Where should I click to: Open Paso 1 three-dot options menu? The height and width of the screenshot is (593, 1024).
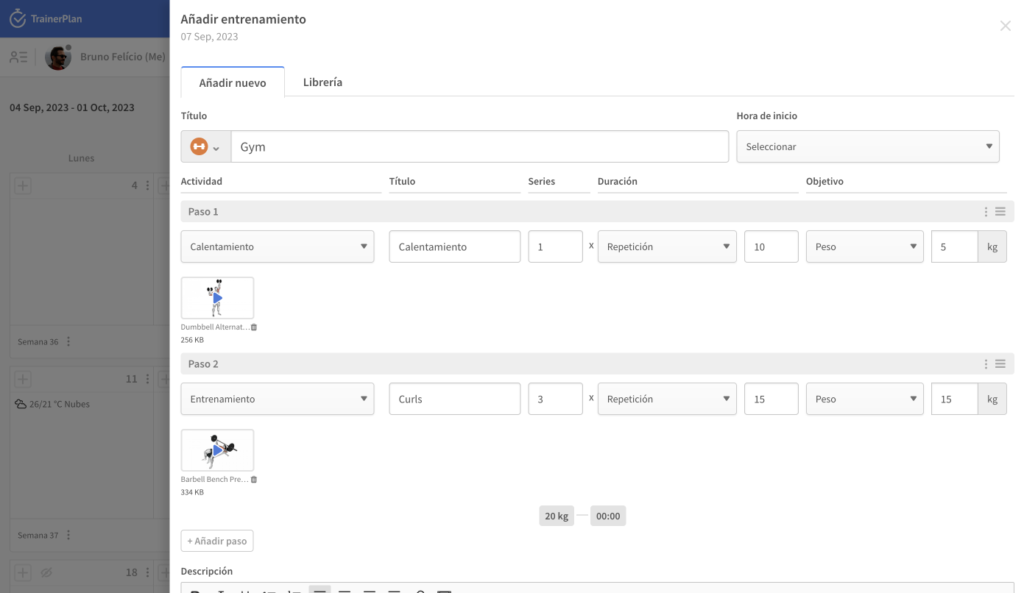[x=986, y=212]
